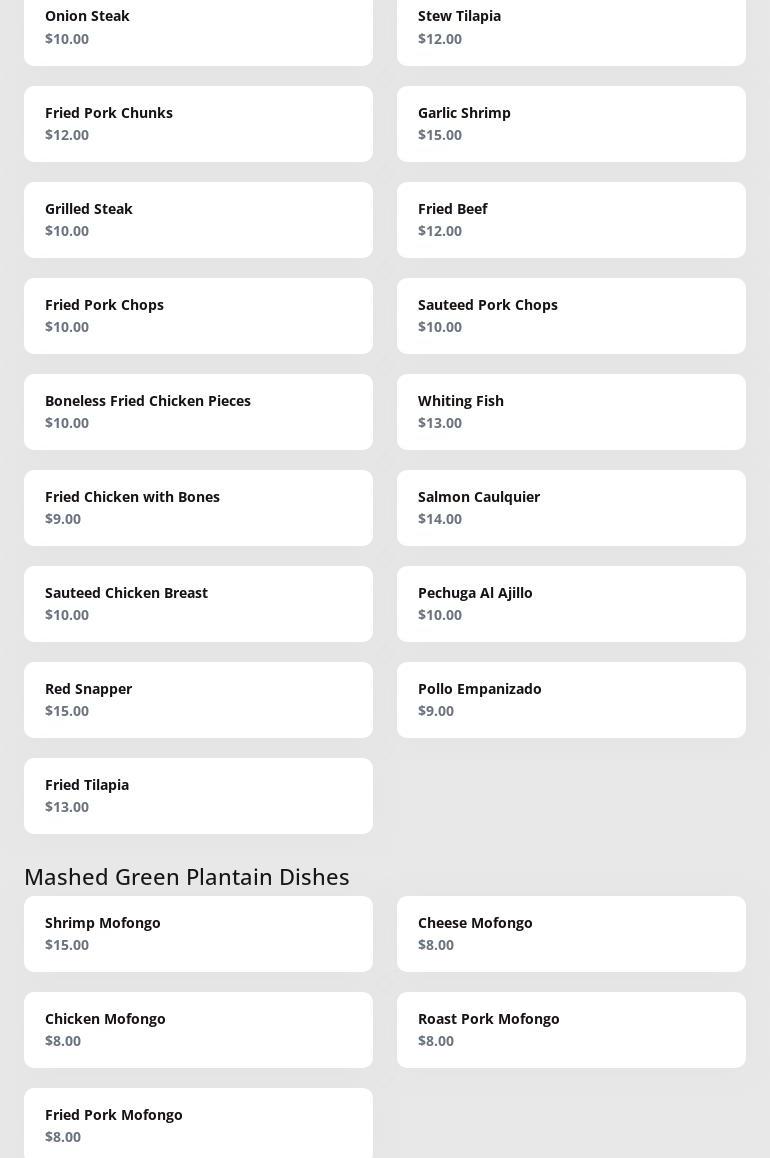
Task: Open the Stew Tilapia dish card
Action: point(571,28)
